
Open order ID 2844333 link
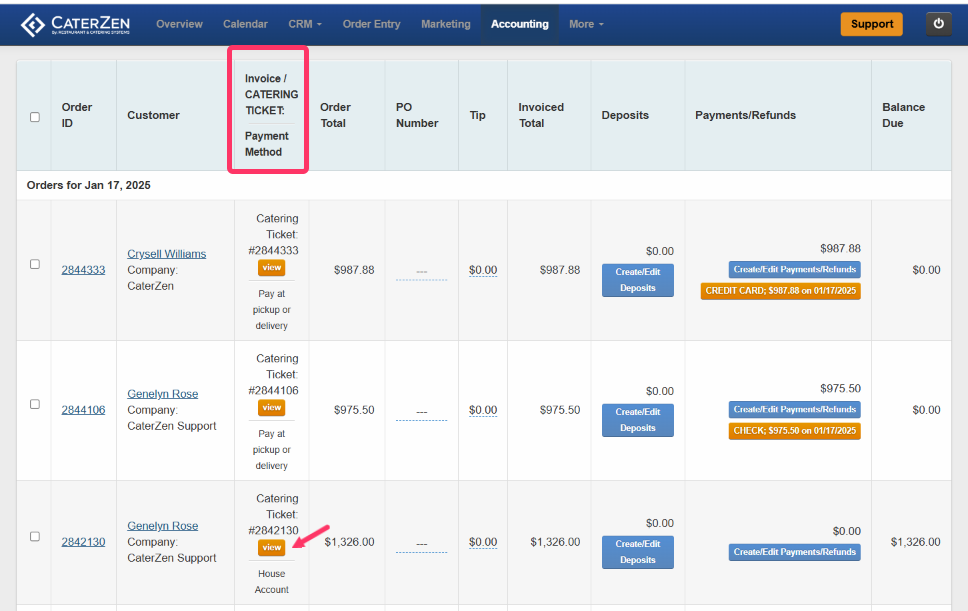click(x=83, y=270)
